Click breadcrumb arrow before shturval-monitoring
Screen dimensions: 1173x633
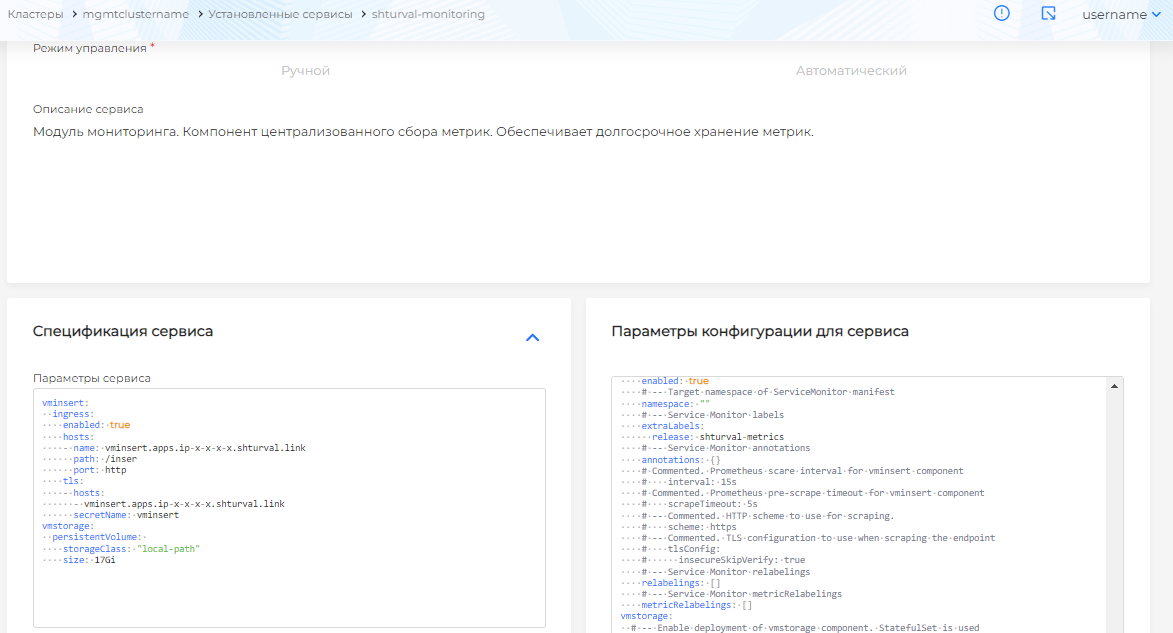pos(364,15)
